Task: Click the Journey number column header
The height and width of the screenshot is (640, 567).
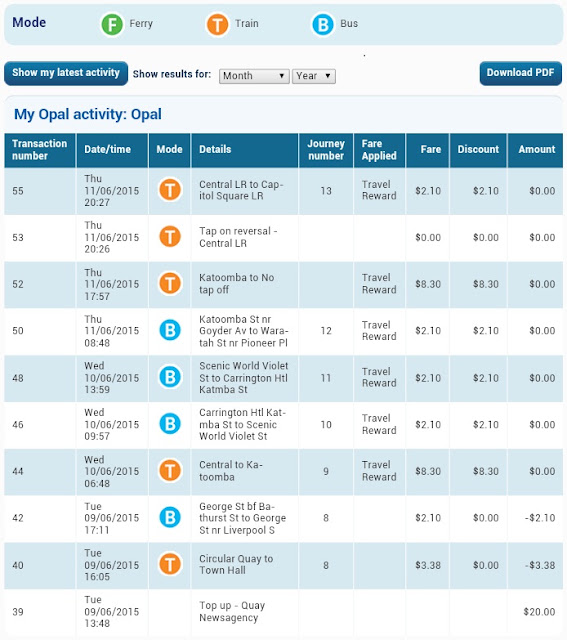Action: (326, 150)
